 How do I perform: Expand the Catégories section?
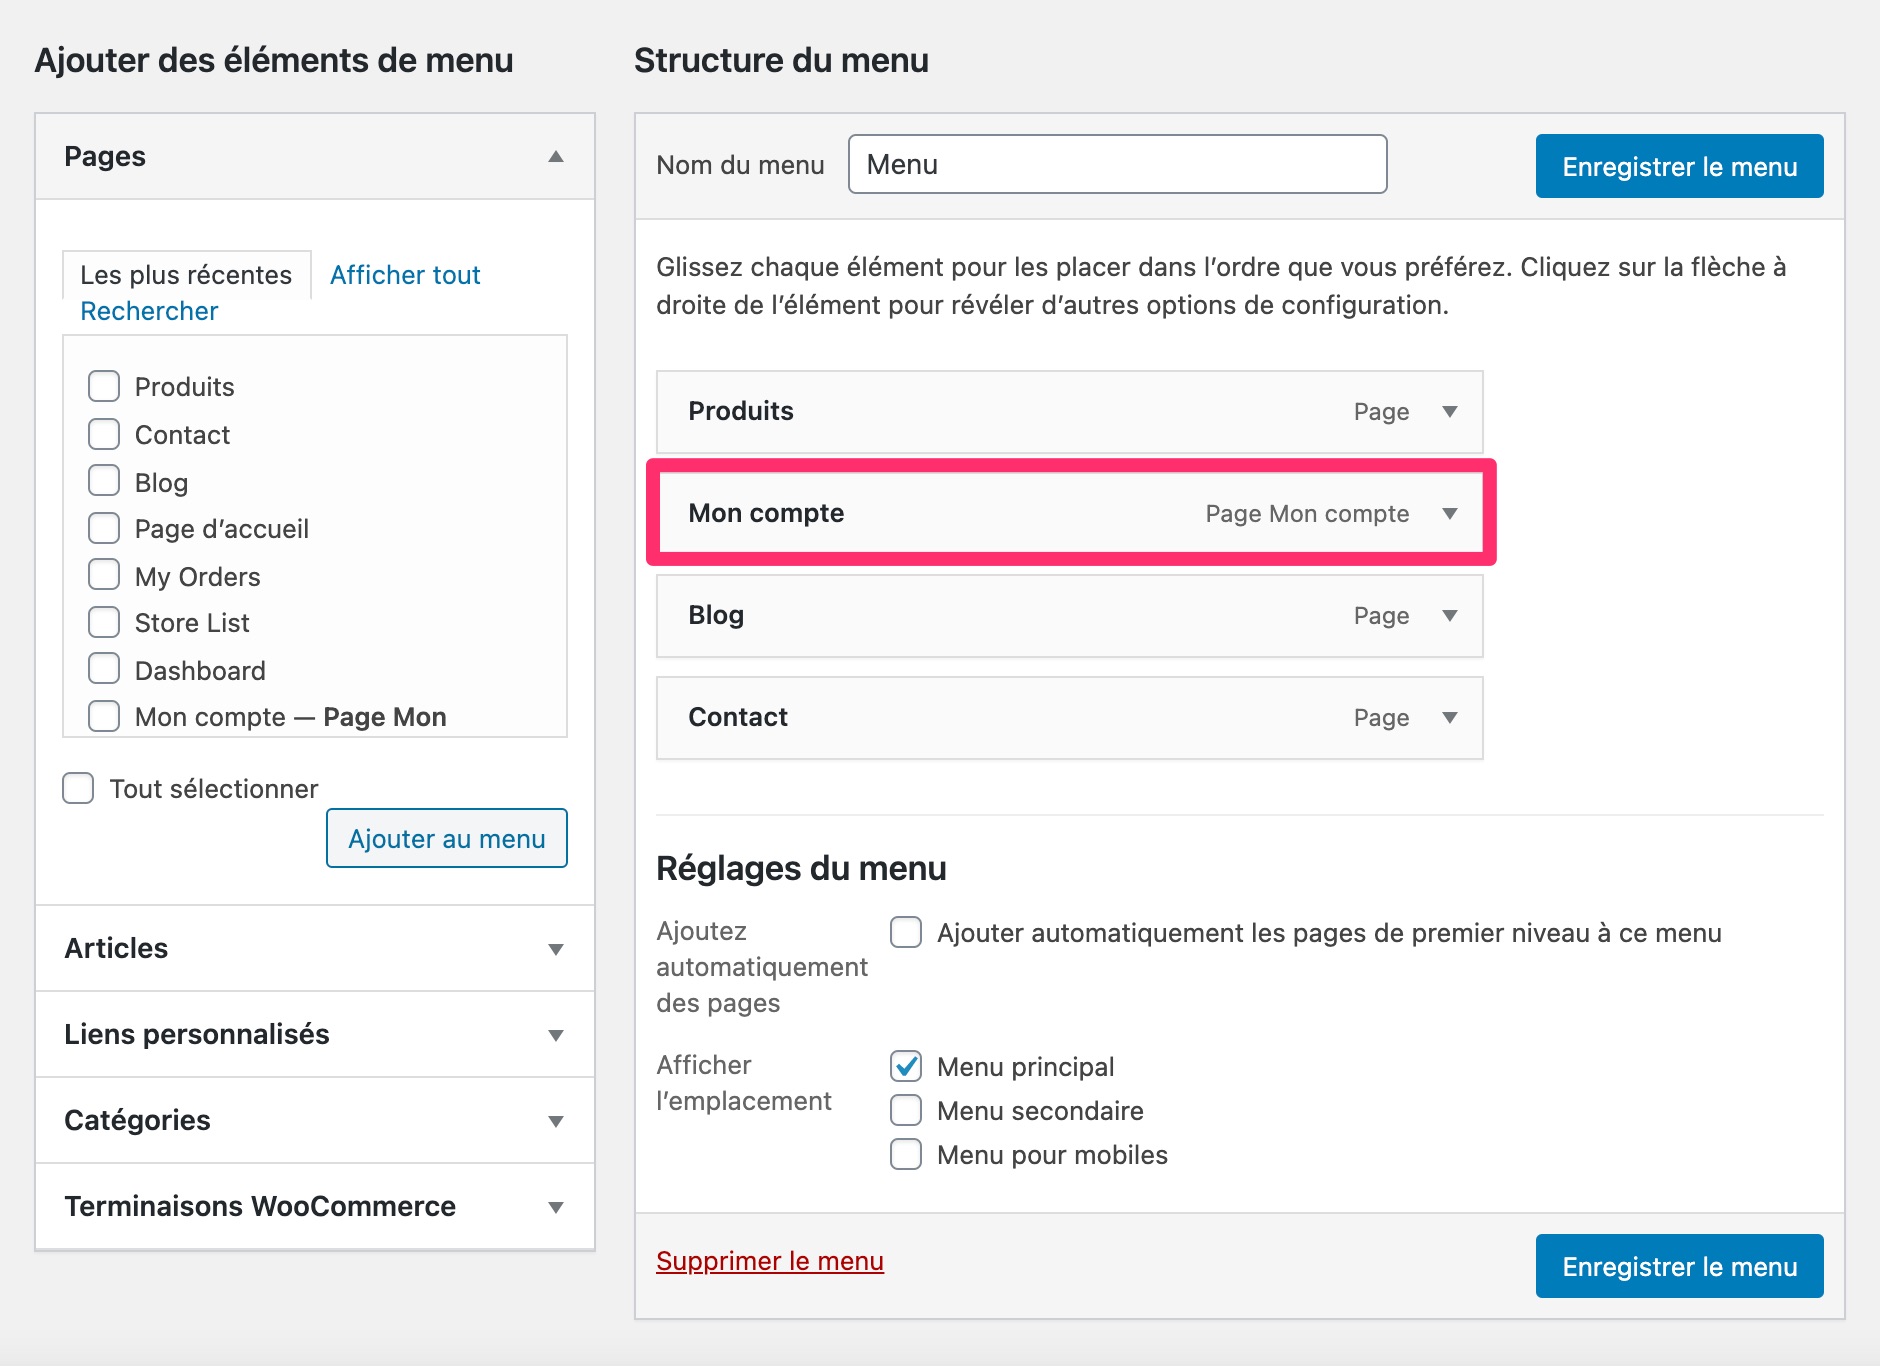point(556,1121)
